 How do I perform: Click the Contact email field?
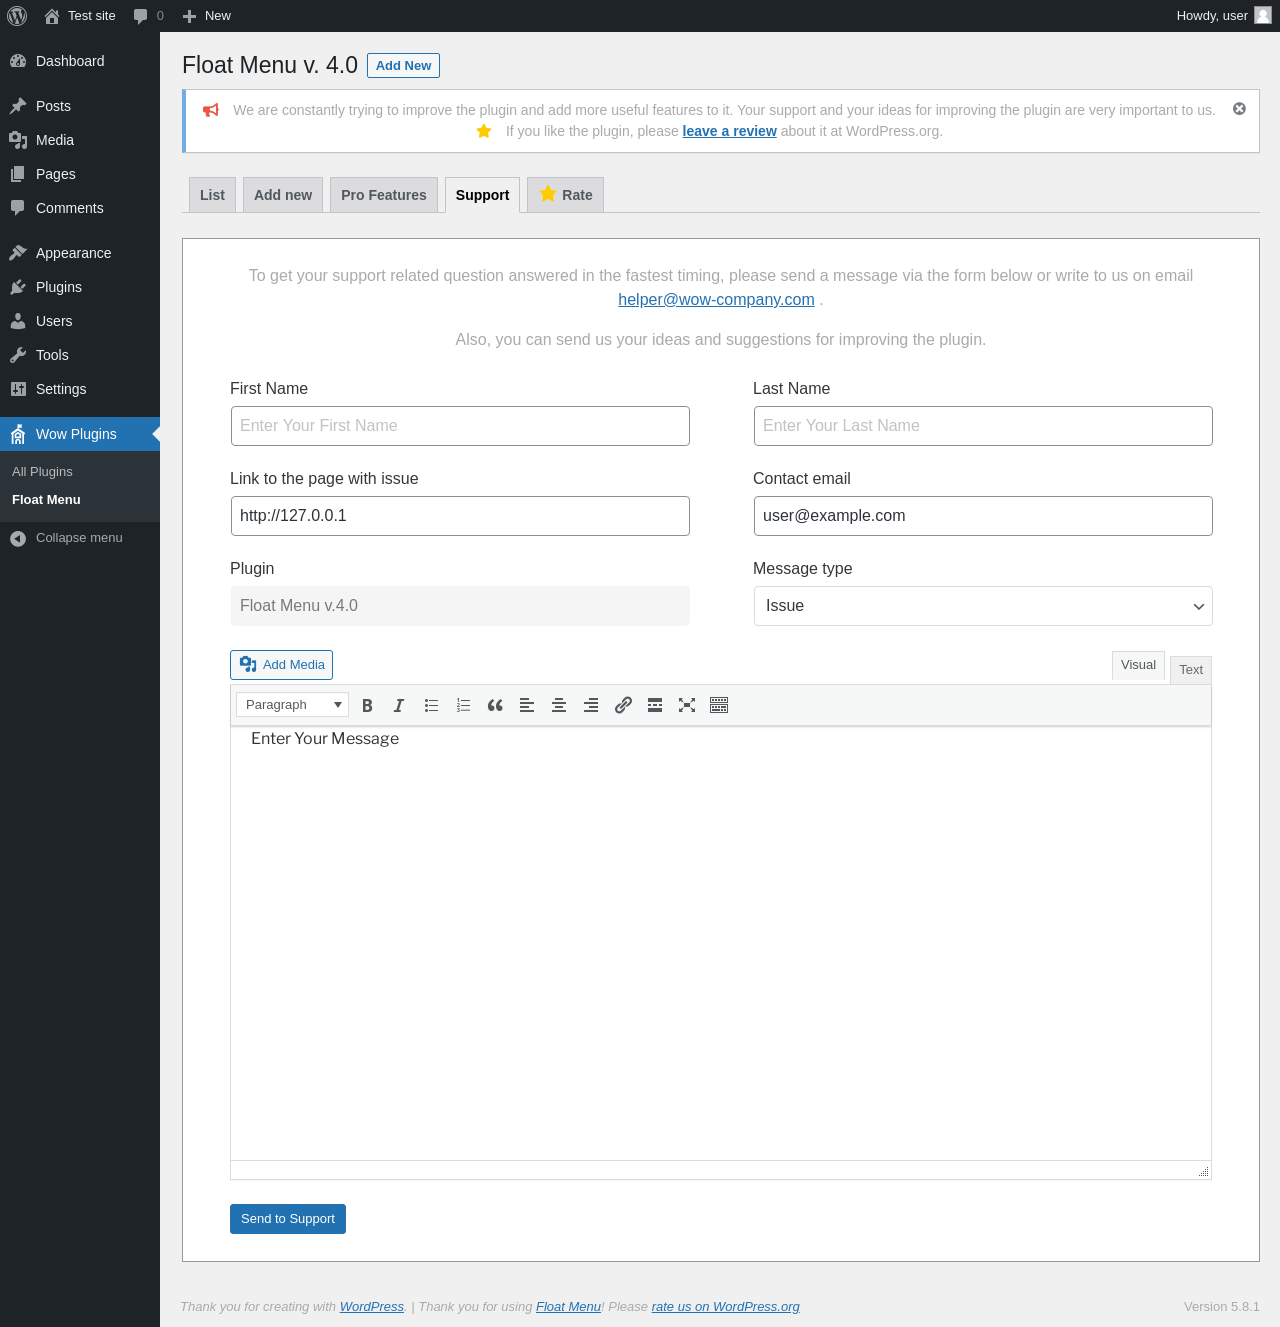[983, 516]
